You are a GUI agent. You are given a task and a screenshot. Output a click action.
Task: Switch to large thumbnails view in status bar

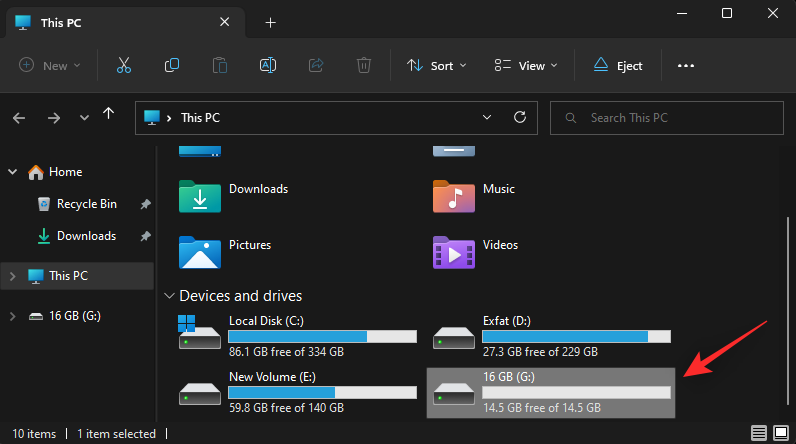pyautogui.click(x=780, y=434)
